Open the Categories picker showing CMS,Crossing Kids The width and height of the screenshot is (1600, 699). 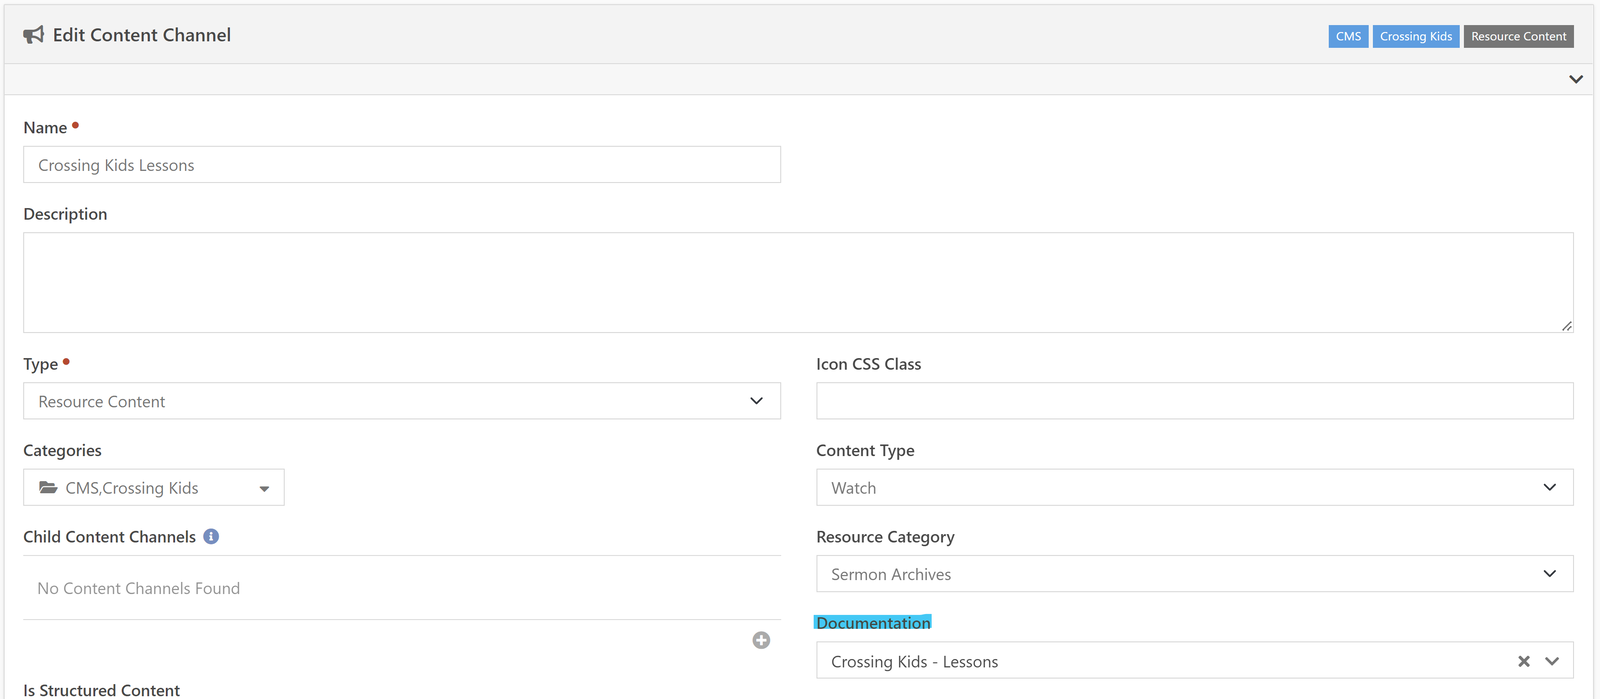154,488
